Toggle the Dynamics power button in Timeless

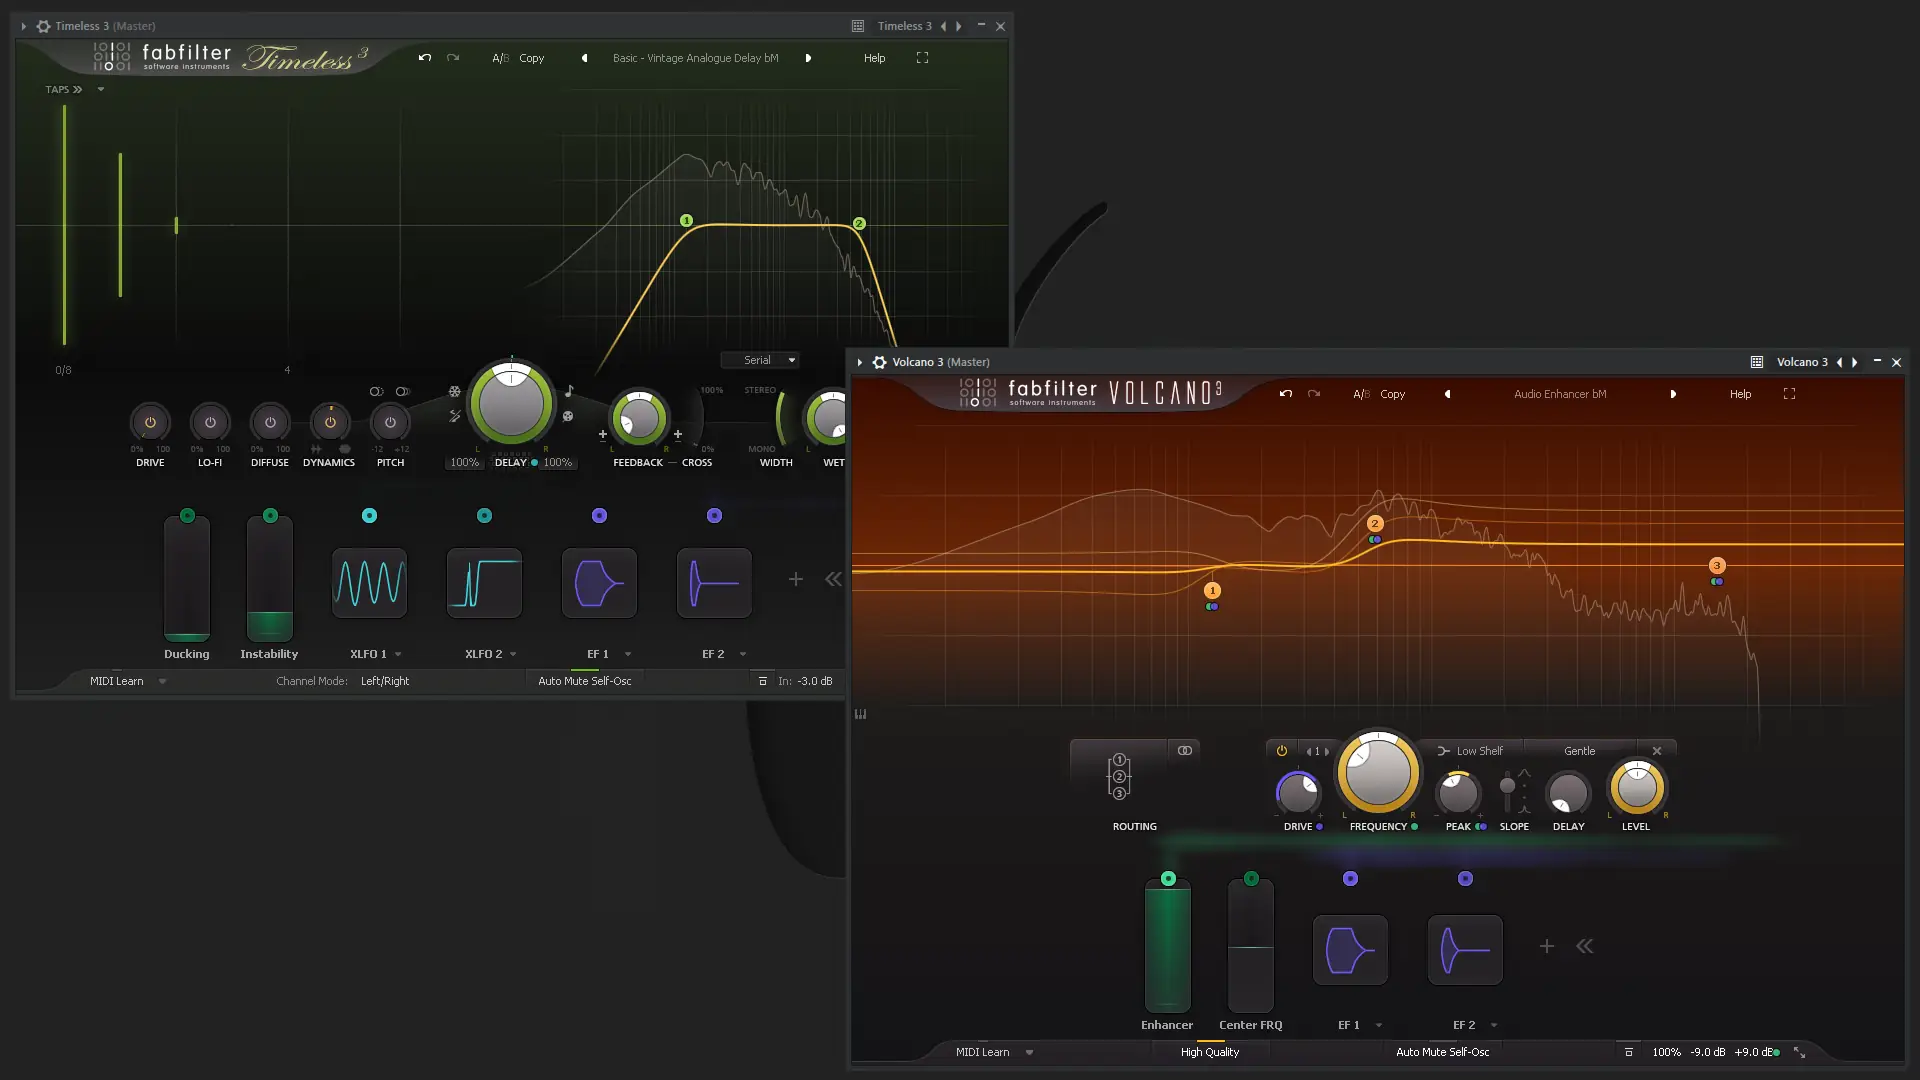pos(329,423)
